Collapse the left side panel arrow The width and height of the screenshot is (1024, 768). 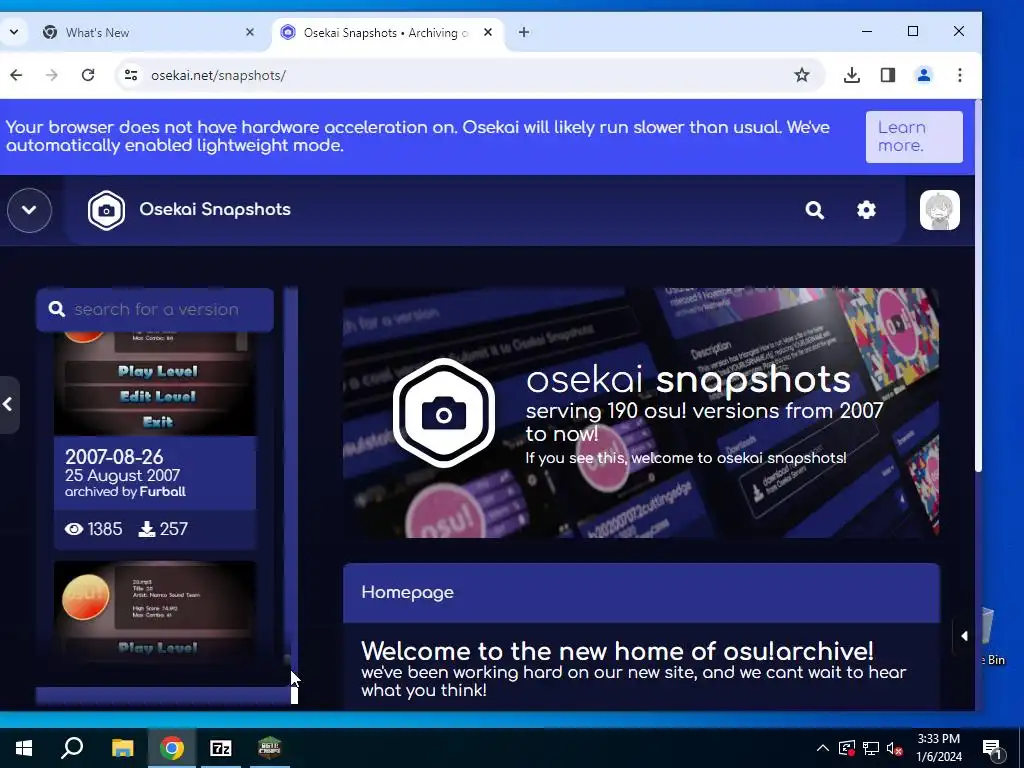[x=8, y=405]
